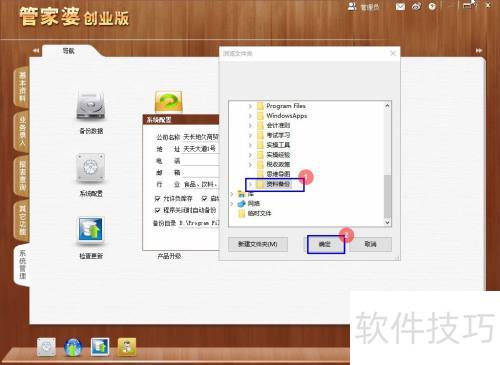The image size is (500, 365).
Task: Expand the WindowsApps folder node
Action: [x=250, y=116]
